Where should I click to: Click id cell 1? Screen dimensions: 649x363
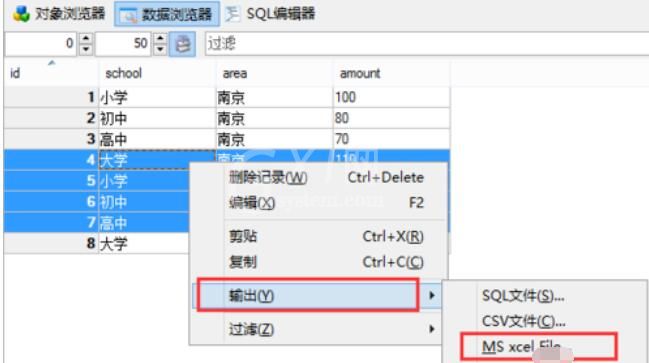pyautogui.click(x=51, y=98)
